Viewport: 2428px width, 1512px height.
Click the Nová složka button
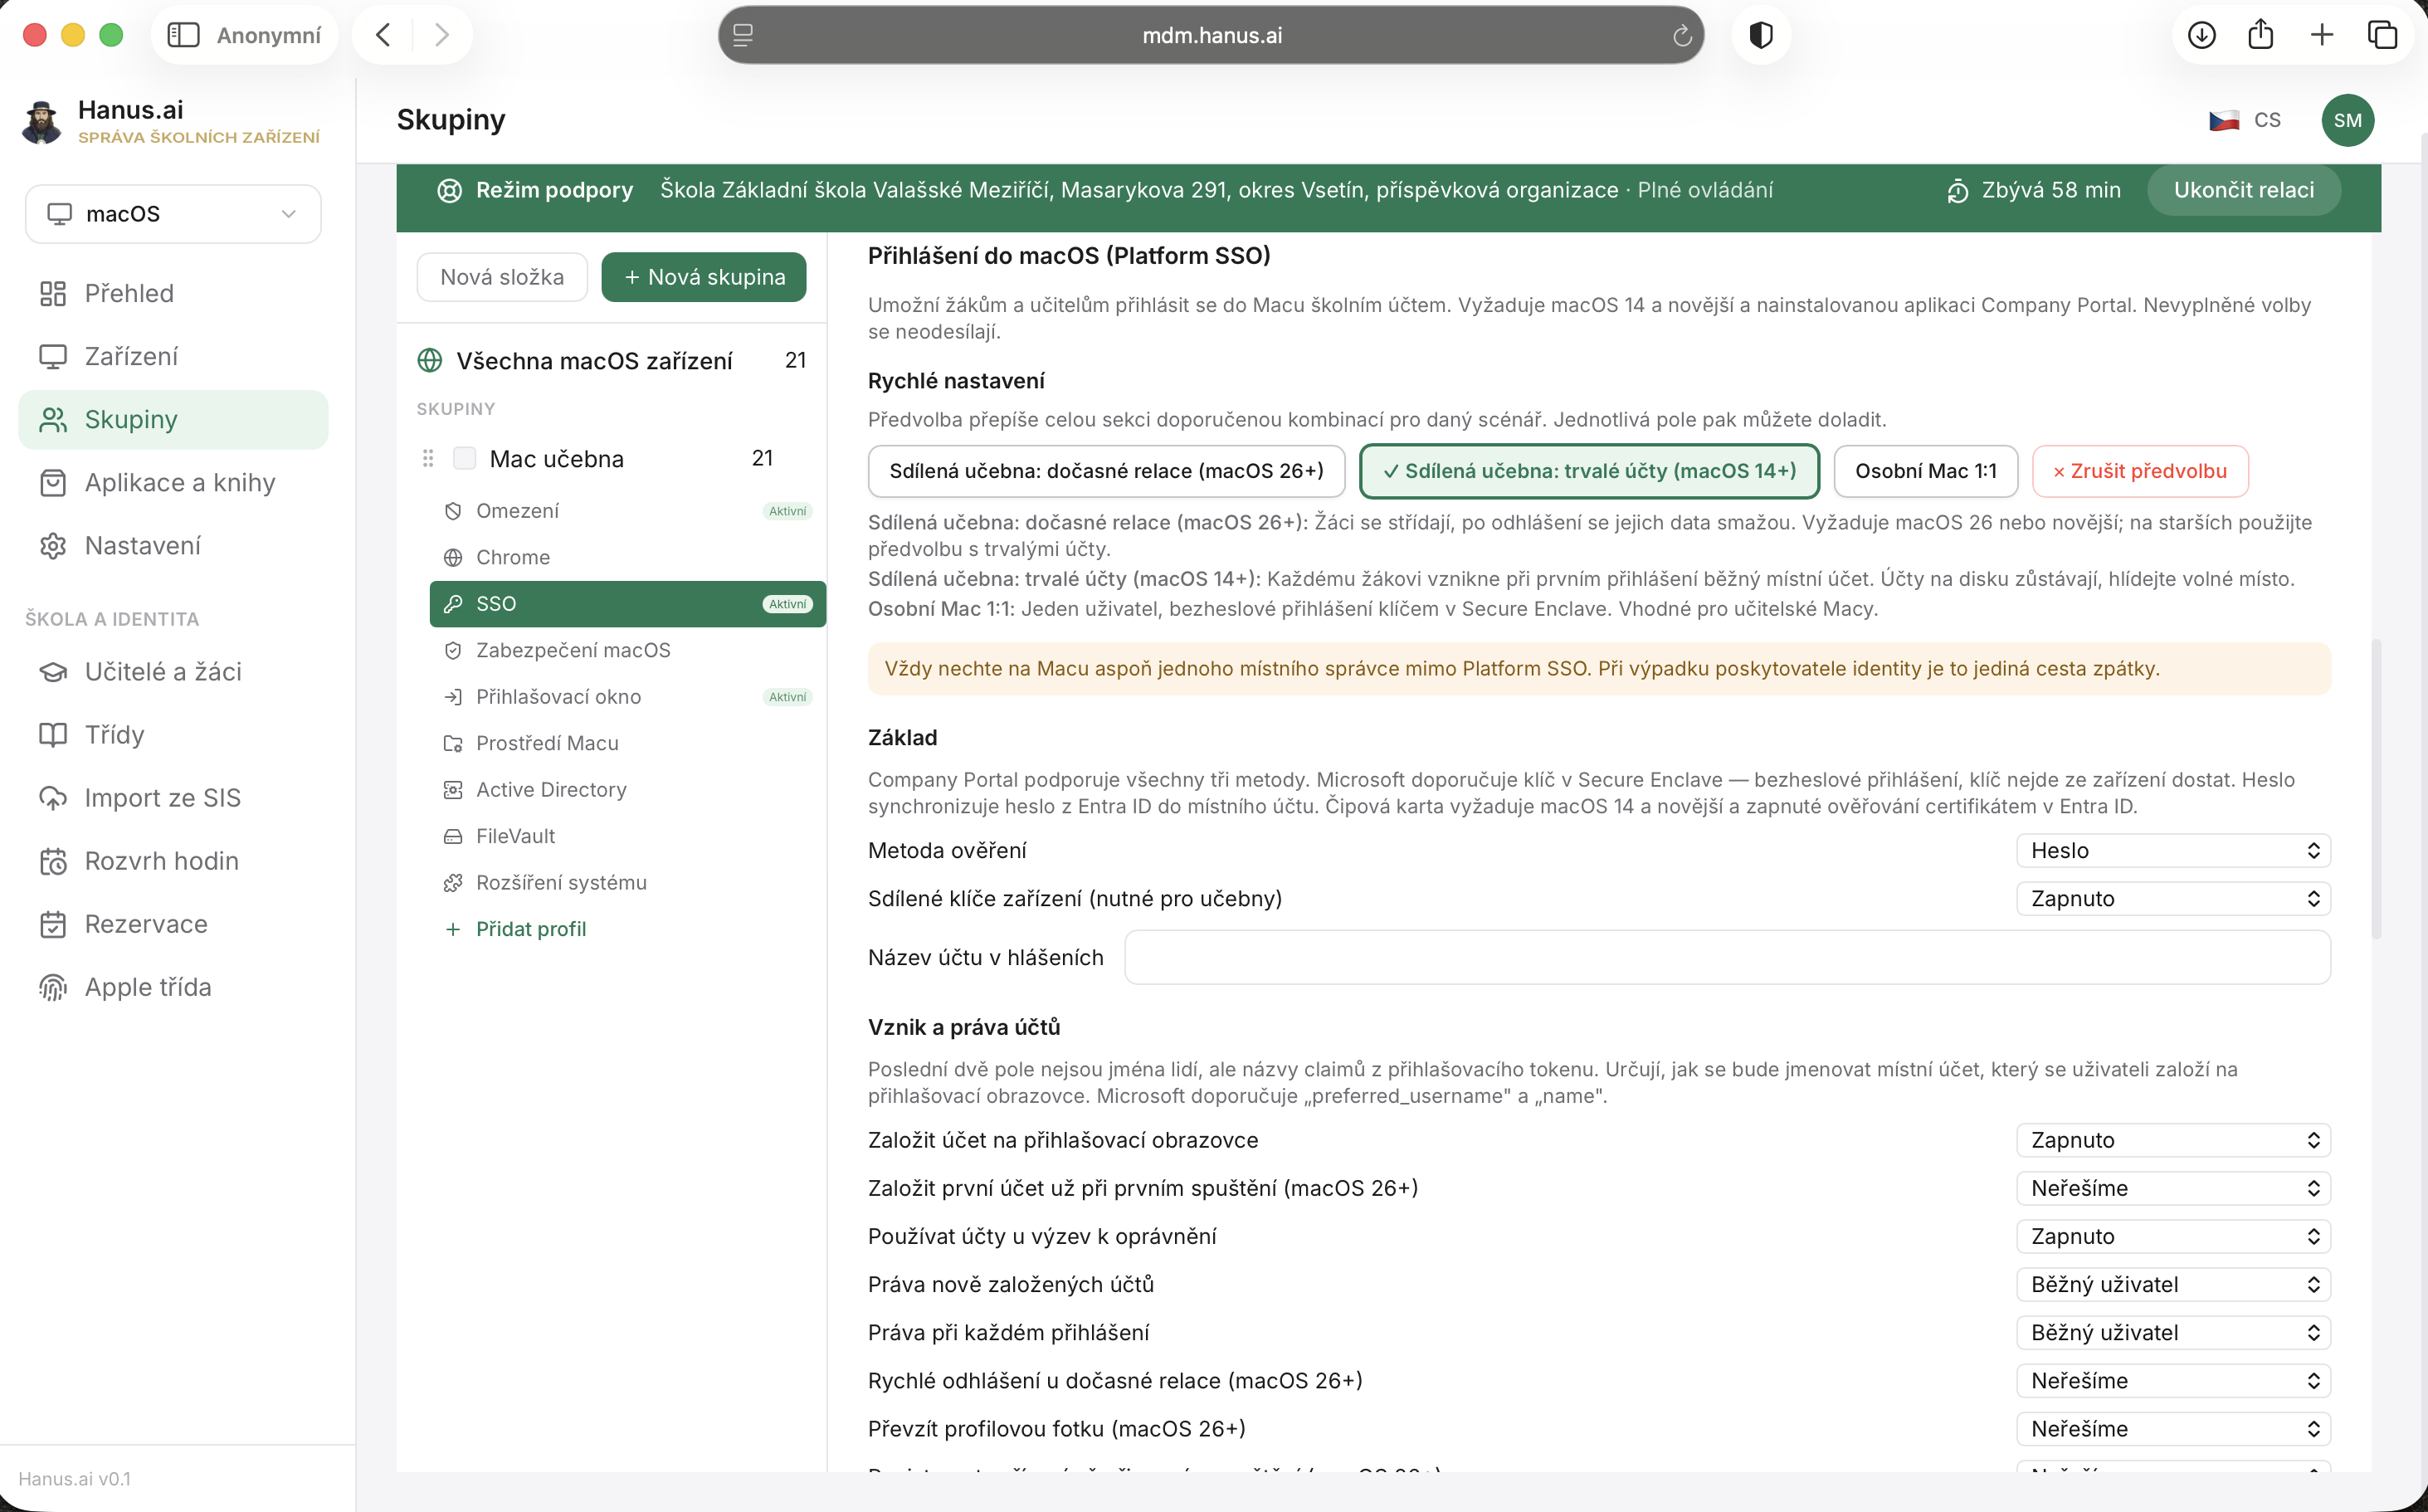[x=502, y=277]
